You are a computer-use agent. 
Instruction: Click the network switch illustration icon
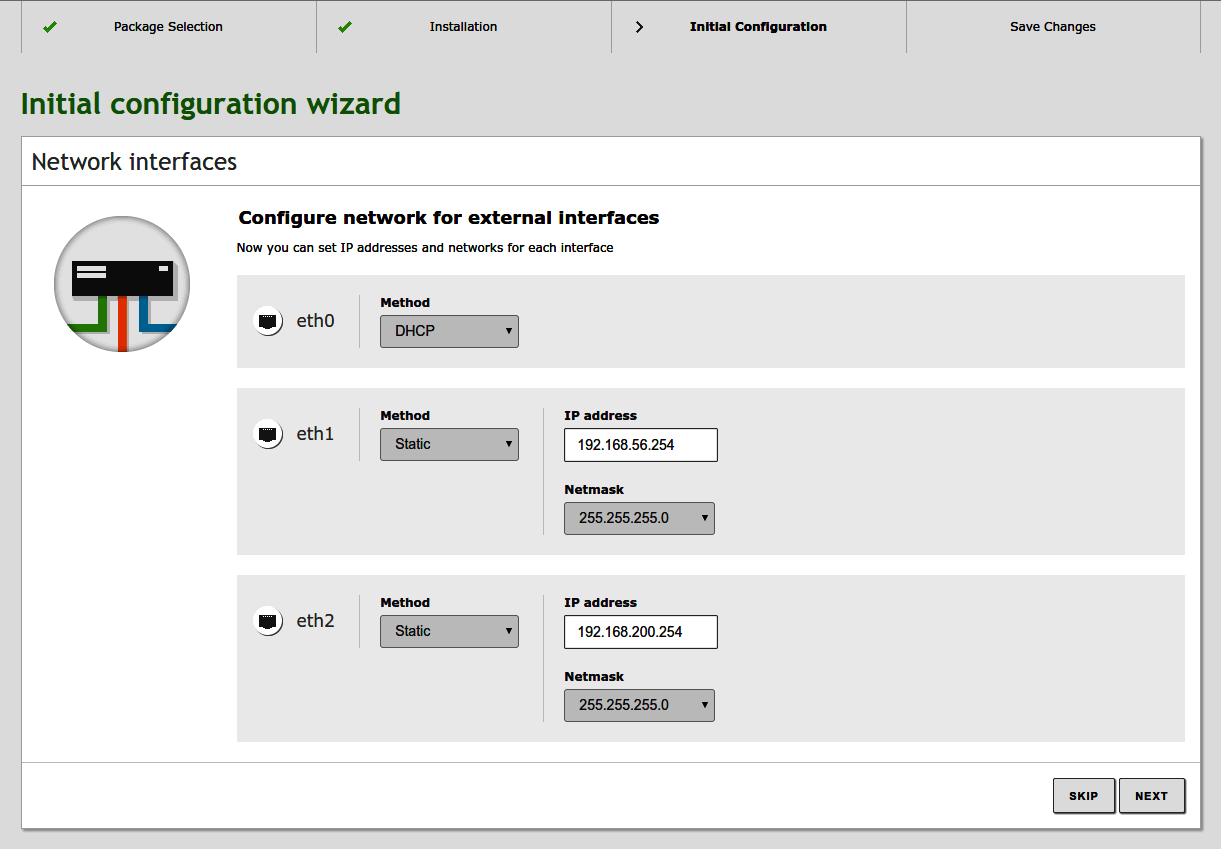click(122, 284)
